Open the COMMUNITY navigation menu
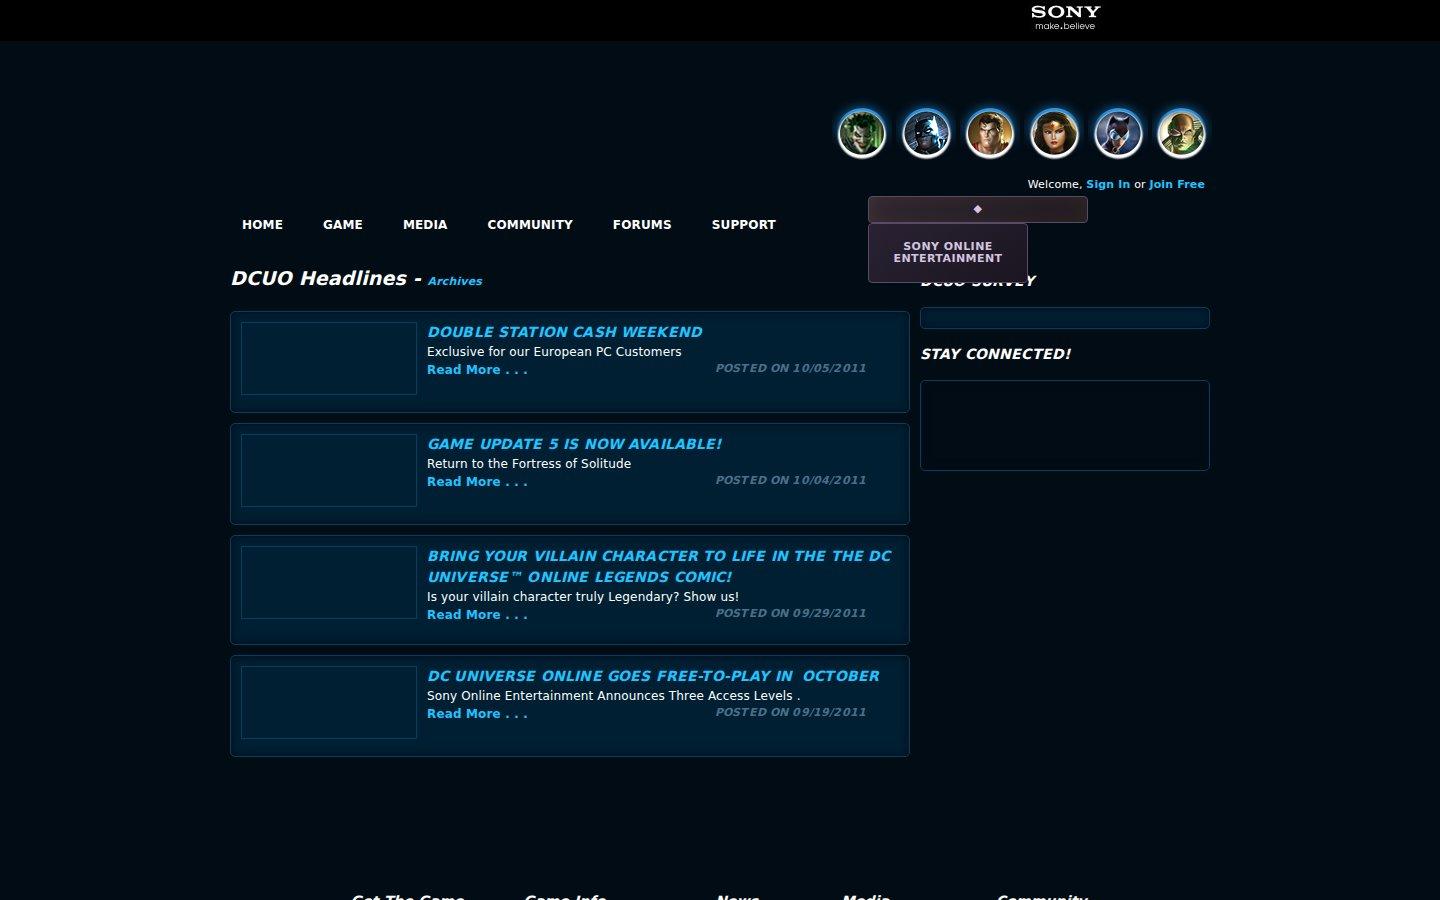Viewport: 1440px width, 900px height. pos(530,225)
